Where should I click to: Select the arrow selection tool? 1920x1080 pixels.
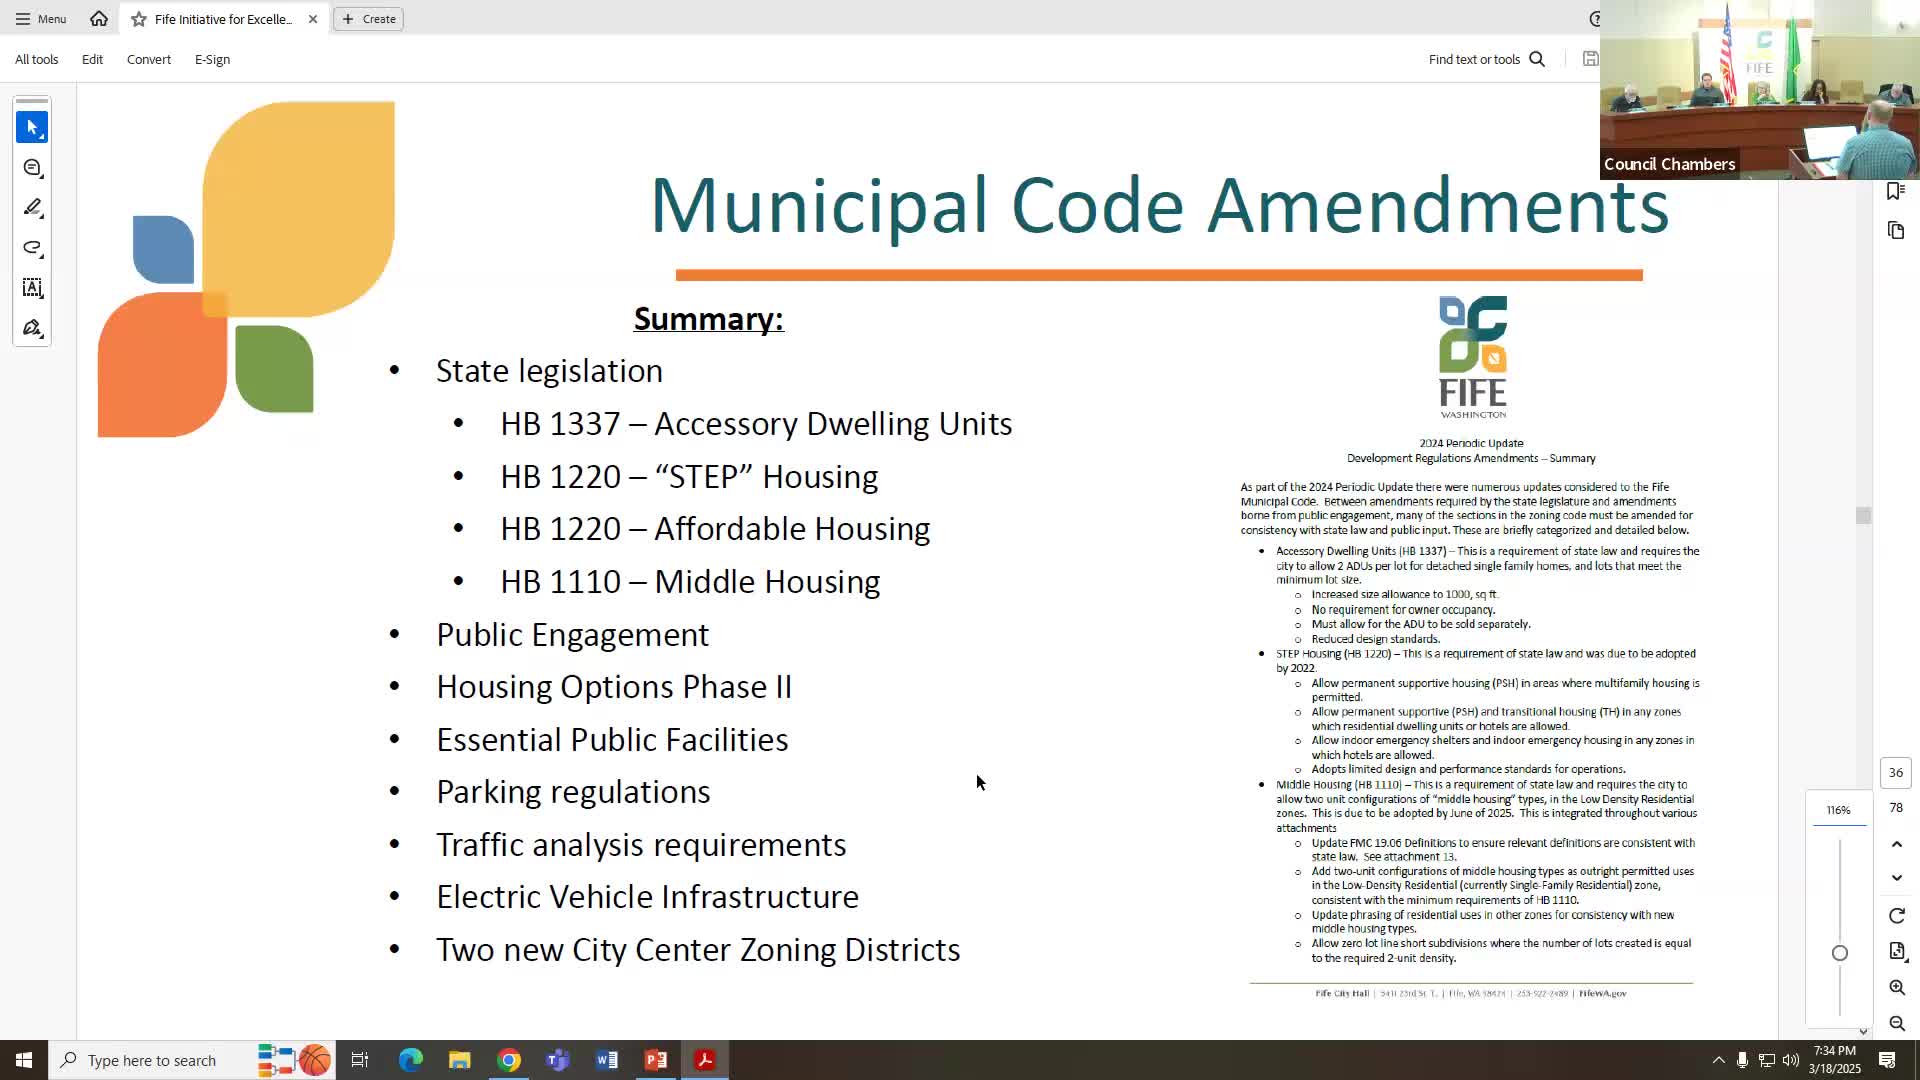point(32,128)
